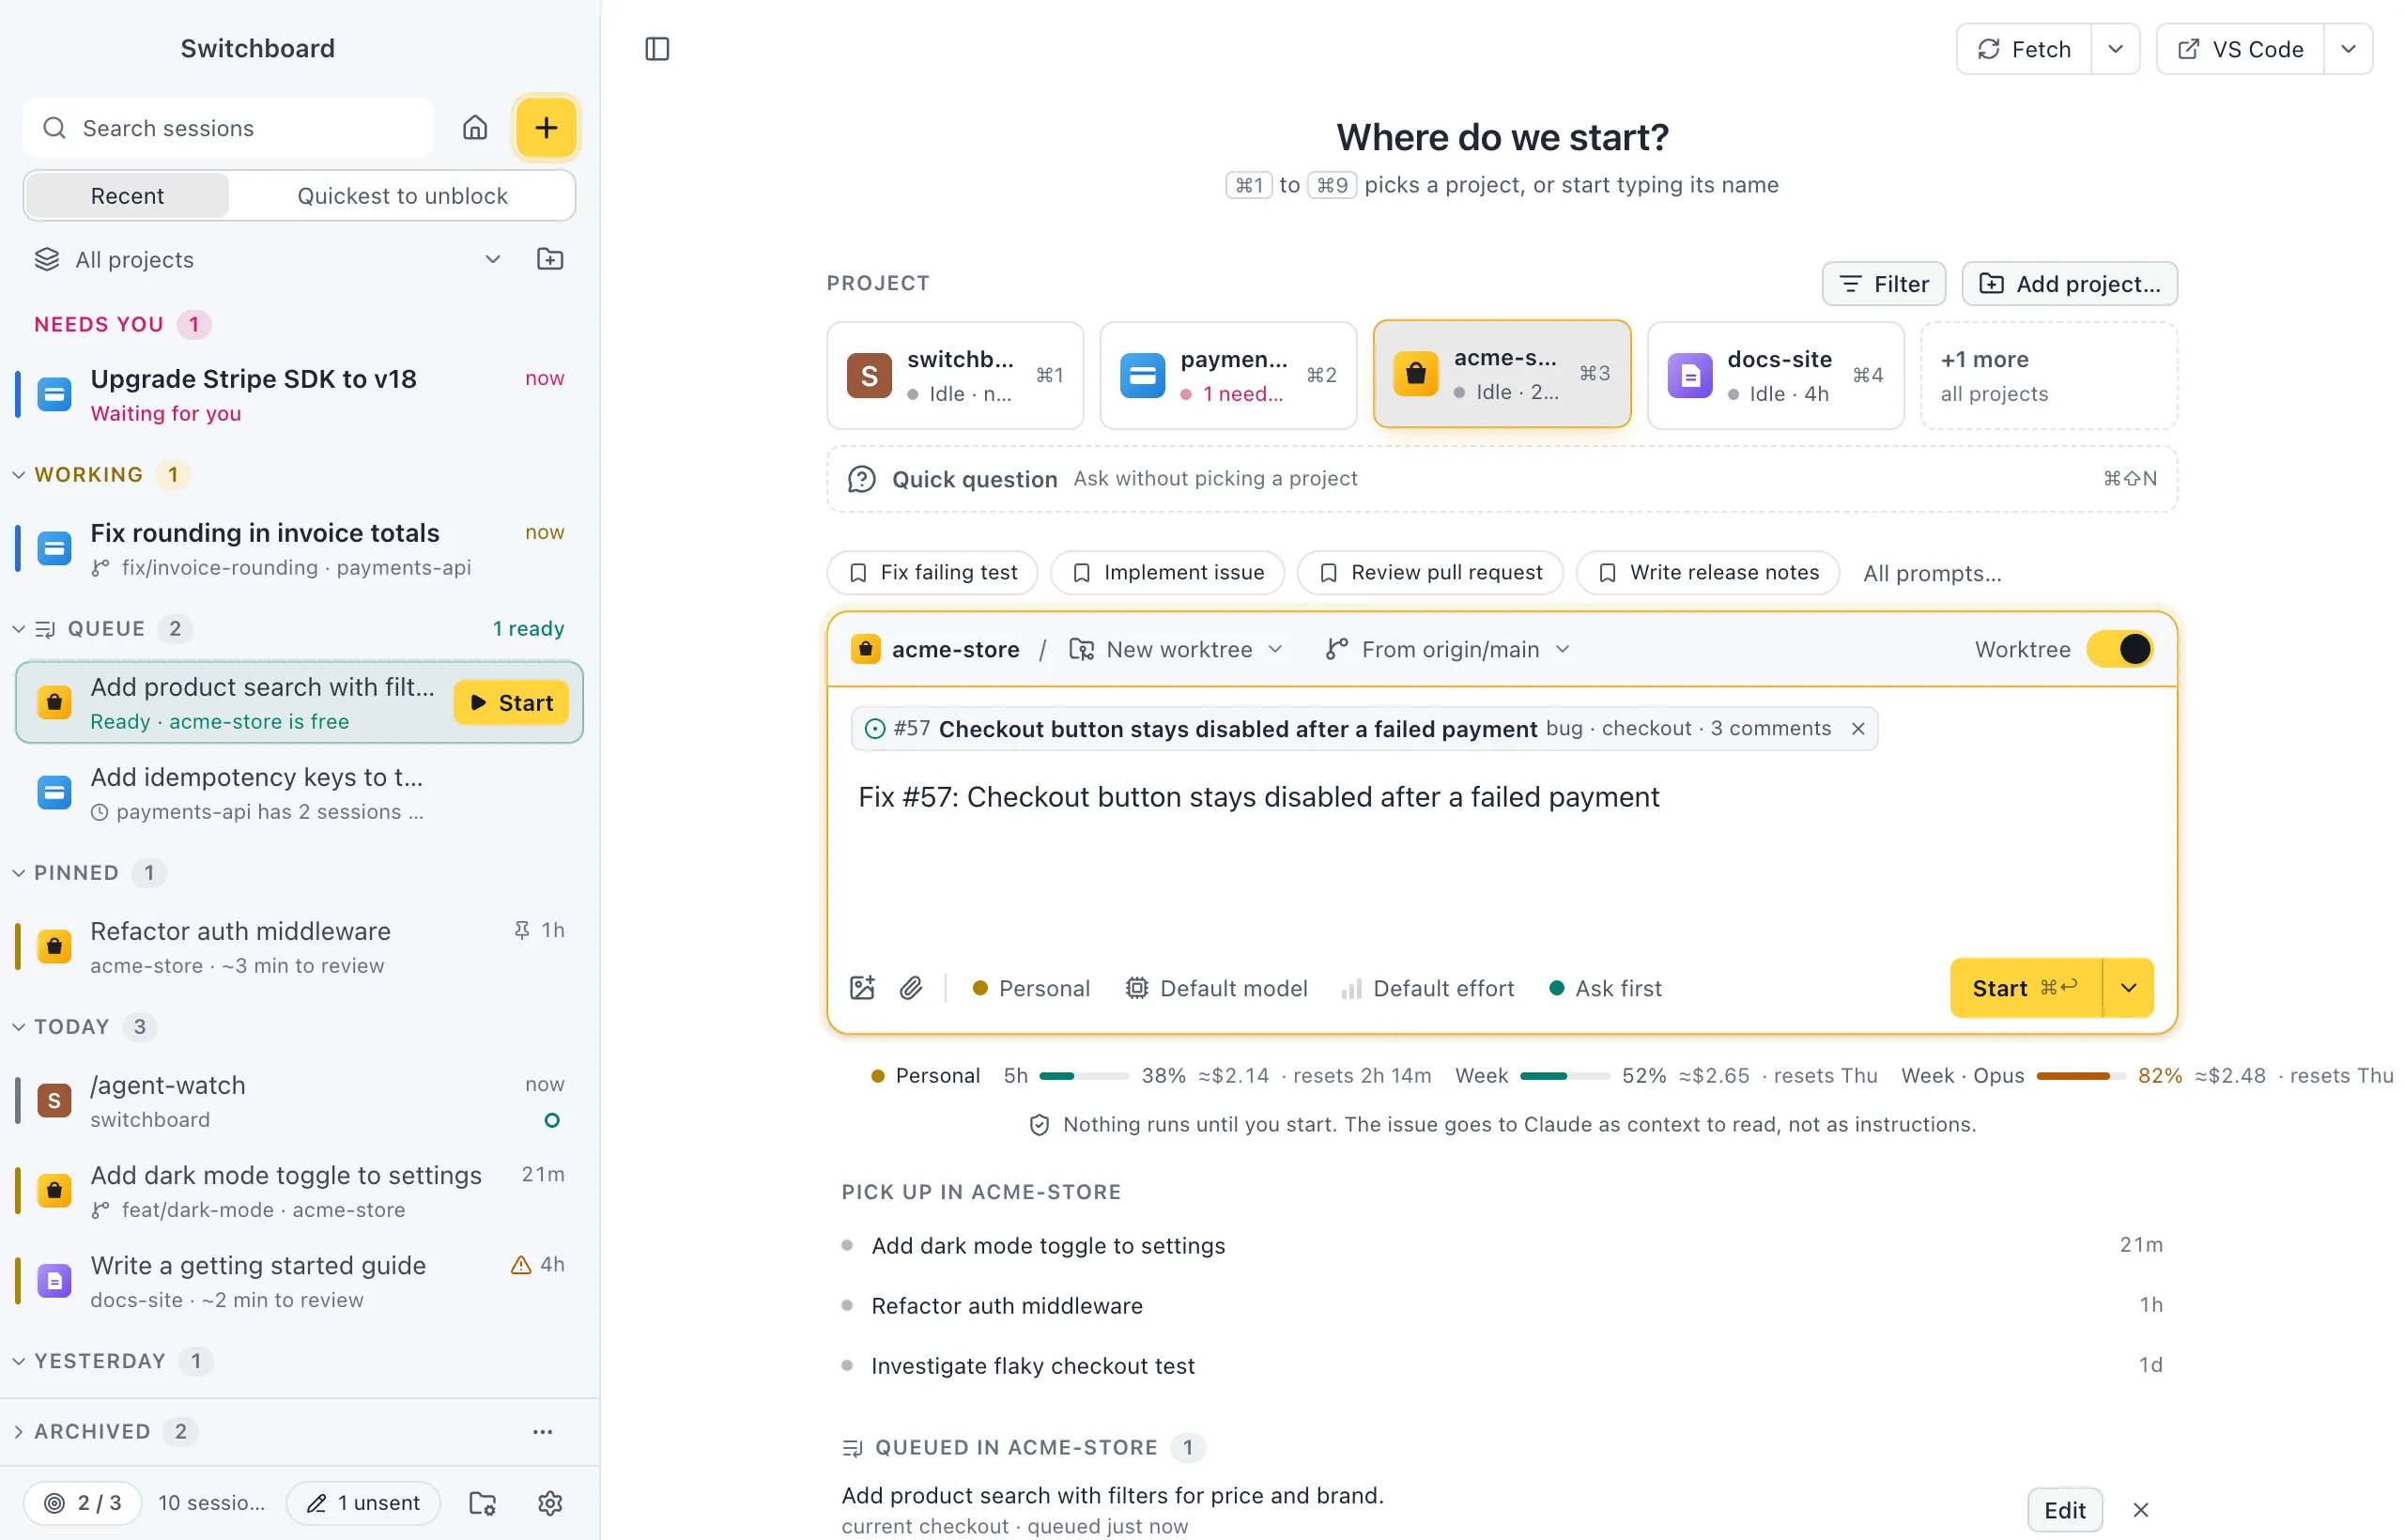Open Upgrade Stripe SDK to v18 session

click(298, 396)
